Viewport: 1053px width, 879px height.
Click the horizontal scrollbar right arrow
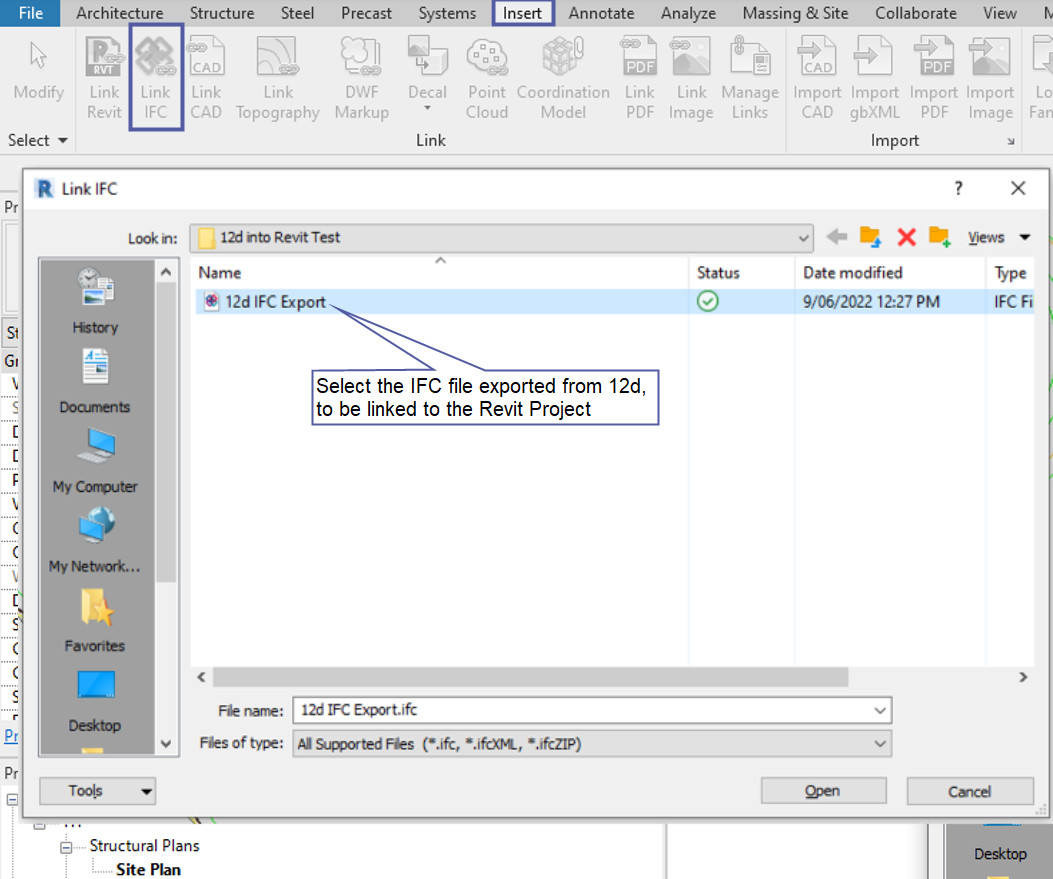1023,677
